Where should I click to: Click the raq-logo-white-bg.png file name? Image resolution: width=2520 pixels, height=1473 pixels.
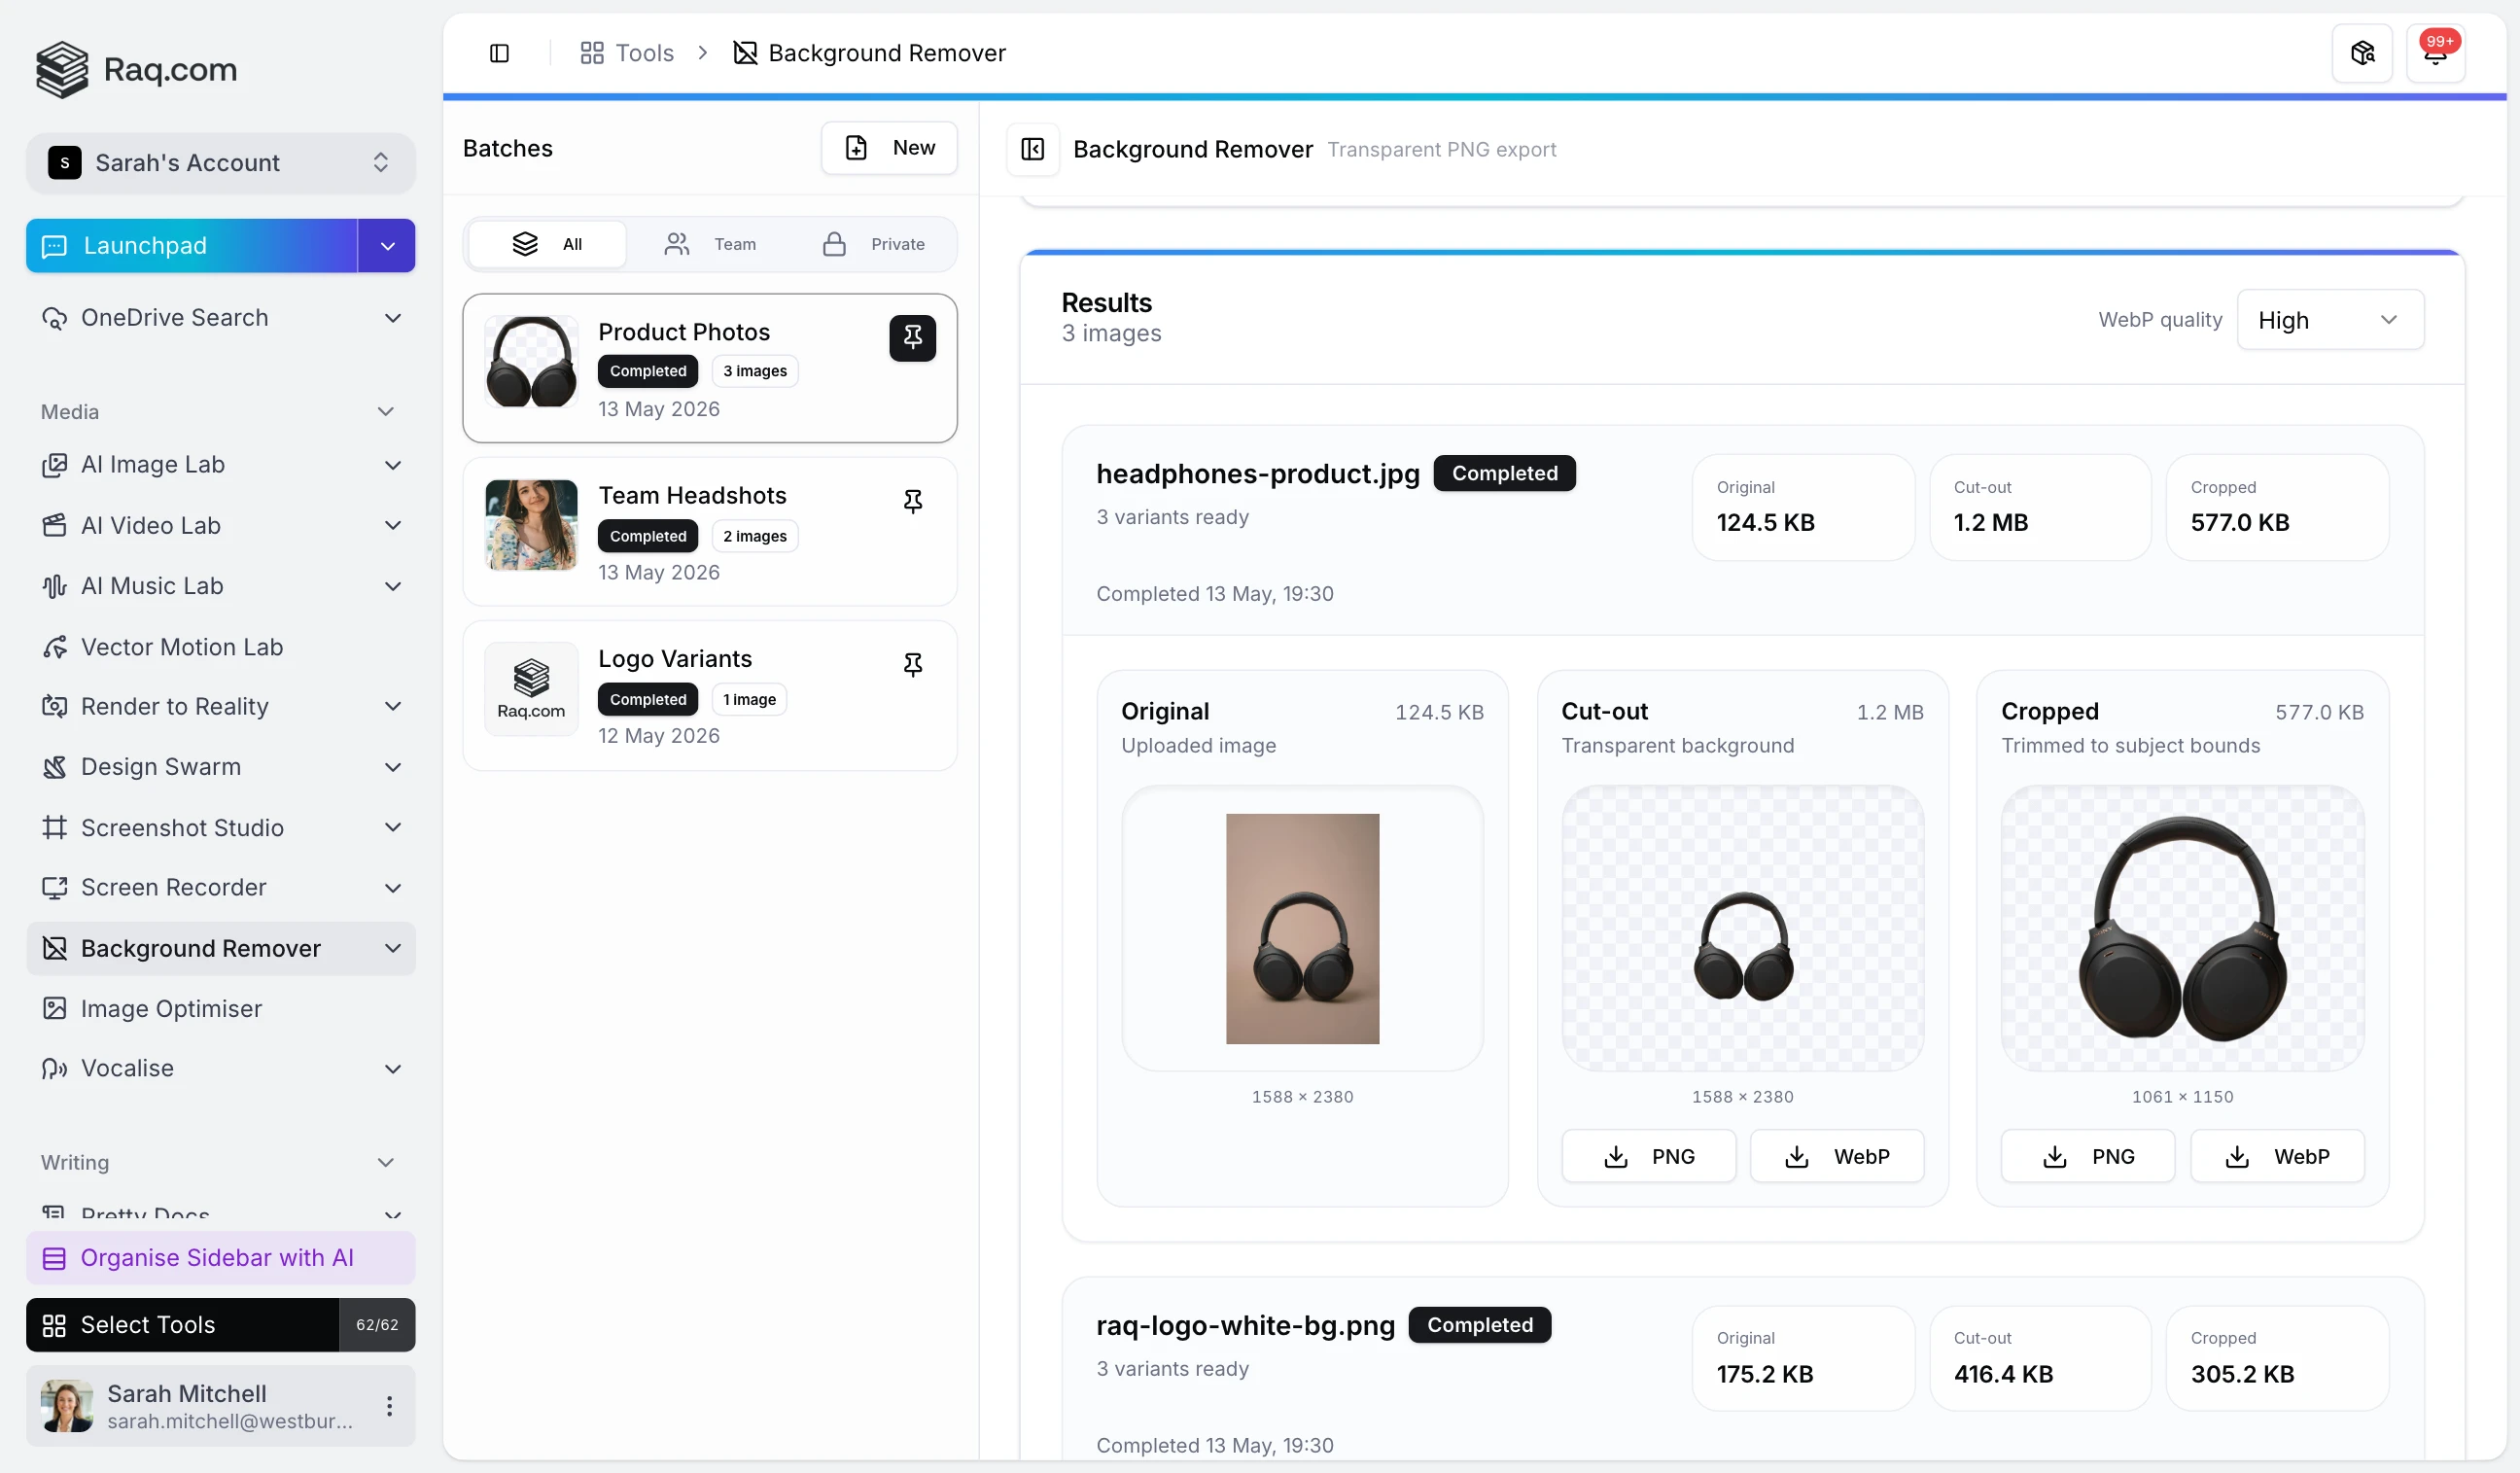pos(1245,1326)
